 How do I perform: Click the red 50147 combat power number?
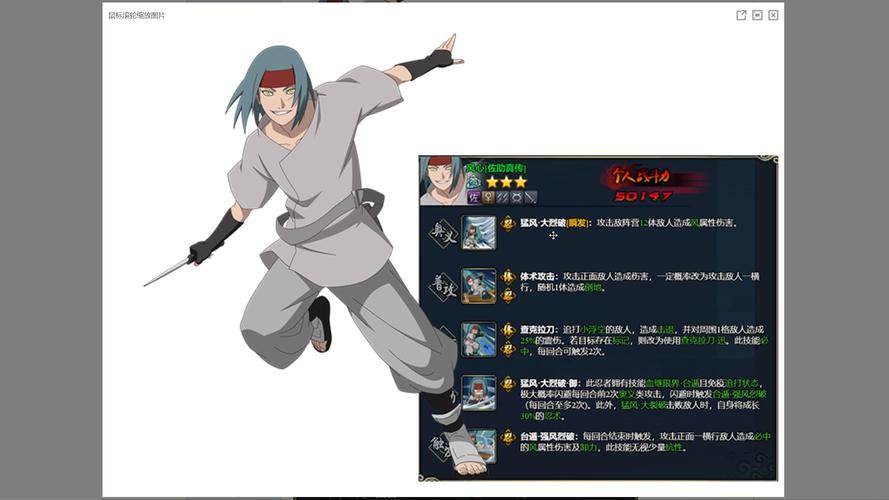tap(643, 196)
